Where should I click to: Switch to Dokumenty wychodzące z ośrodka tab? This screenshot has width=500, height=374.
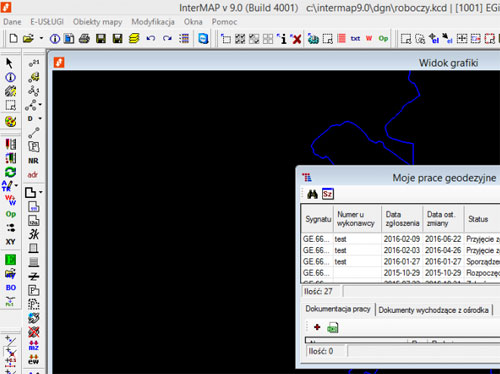pos(433,310)
